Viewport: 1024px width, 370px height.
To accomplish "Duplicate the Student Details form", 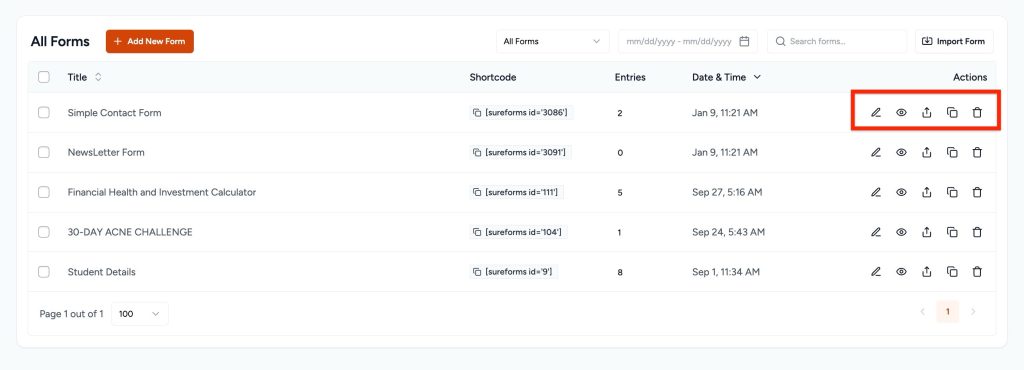I will (x=952, y=272).
